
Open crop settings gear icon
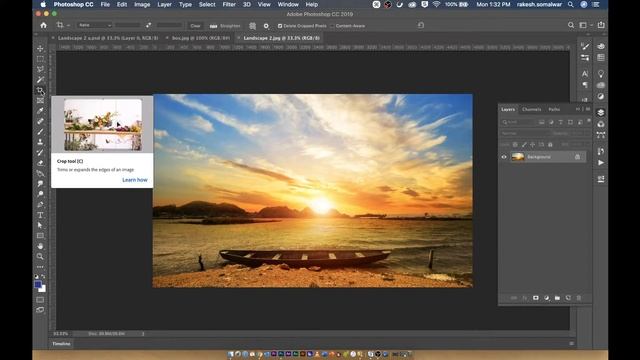click(266, 26)
